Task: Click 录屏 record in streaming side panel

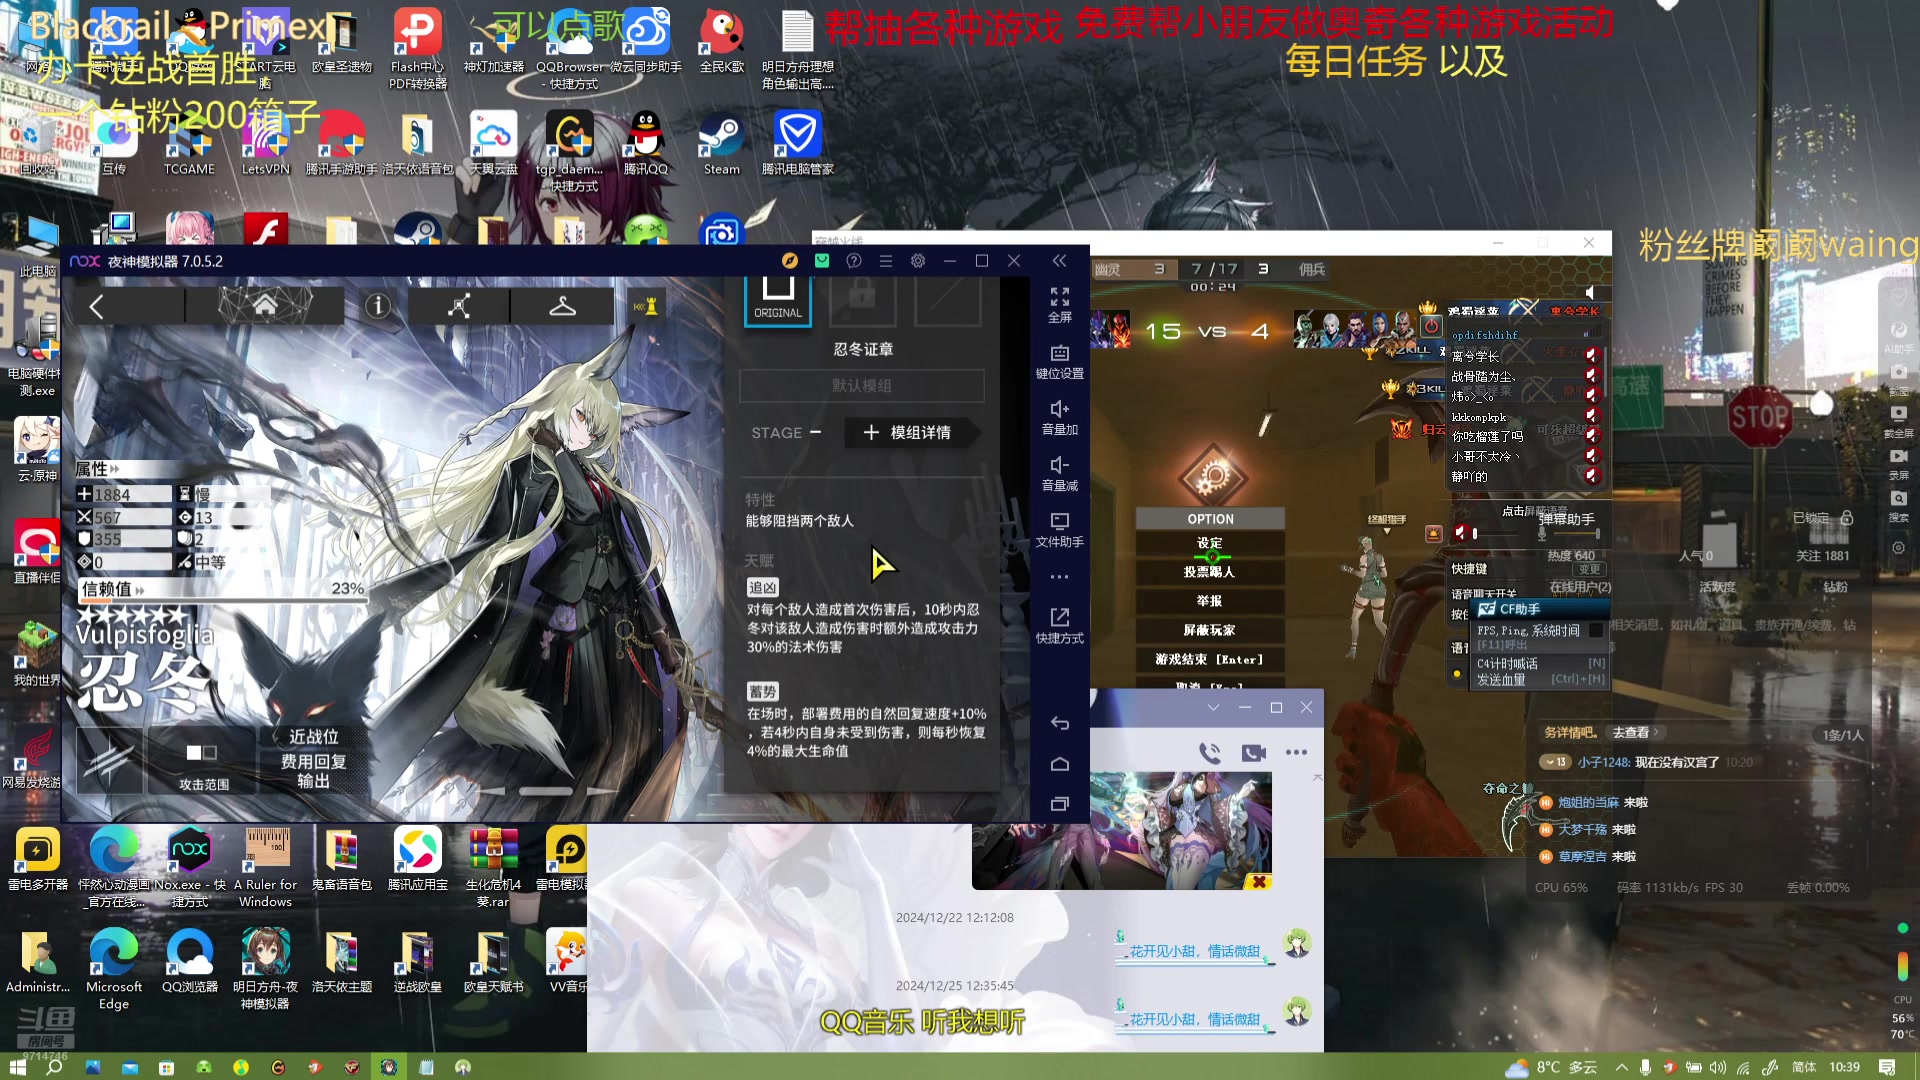Action: click(x=1898, y=462)
